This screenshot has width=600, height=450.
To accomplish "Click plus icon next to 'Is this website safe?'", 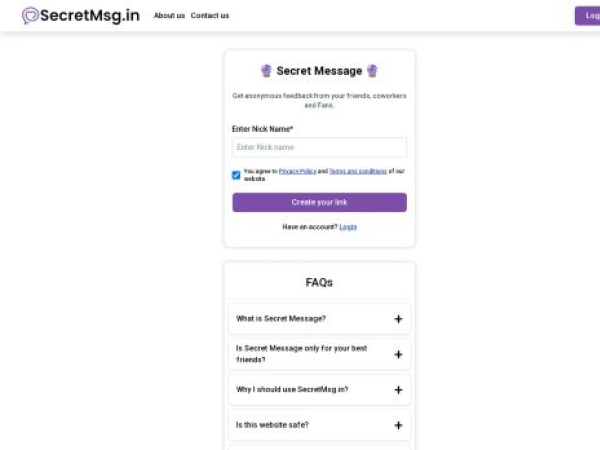I will (398, 425).
